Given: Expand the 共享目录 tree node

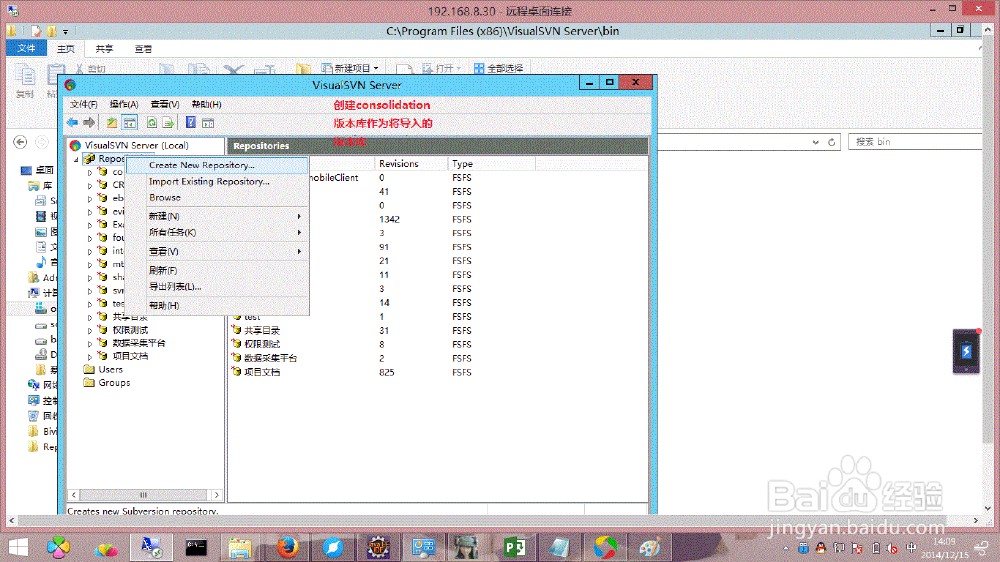Looking at the screenshot, I should tap(90, 317).
